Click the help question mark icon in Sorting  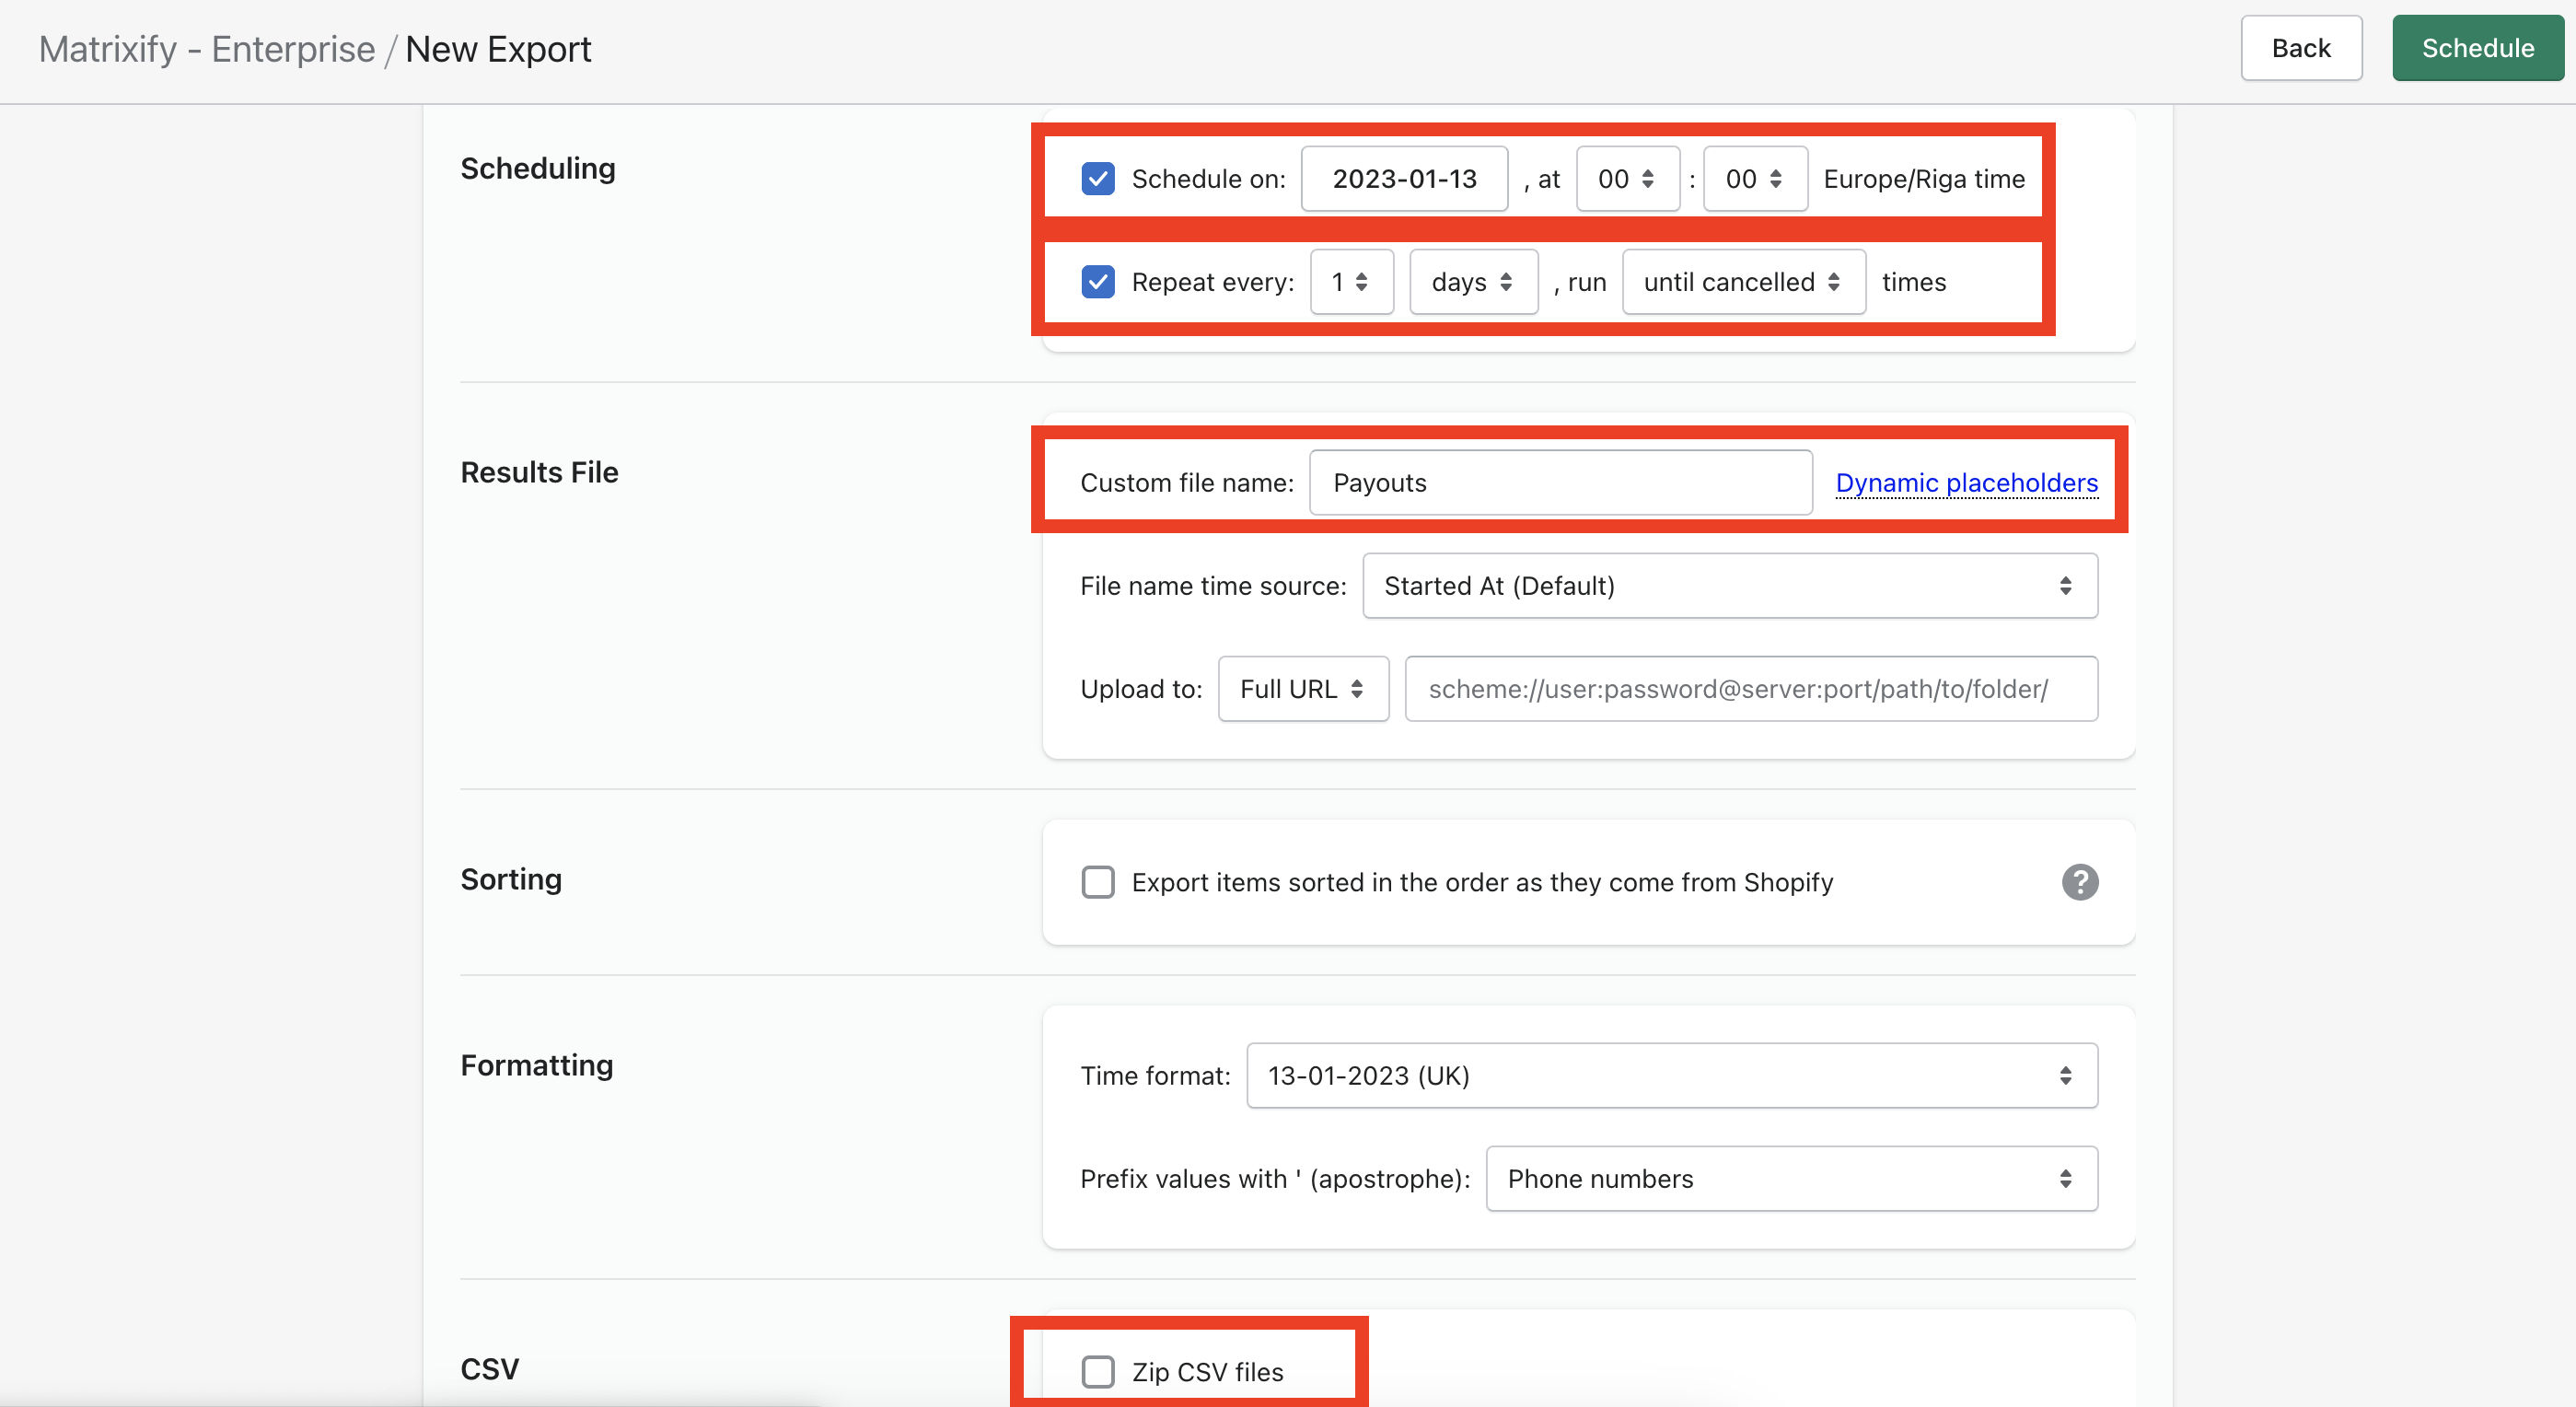2079,882
